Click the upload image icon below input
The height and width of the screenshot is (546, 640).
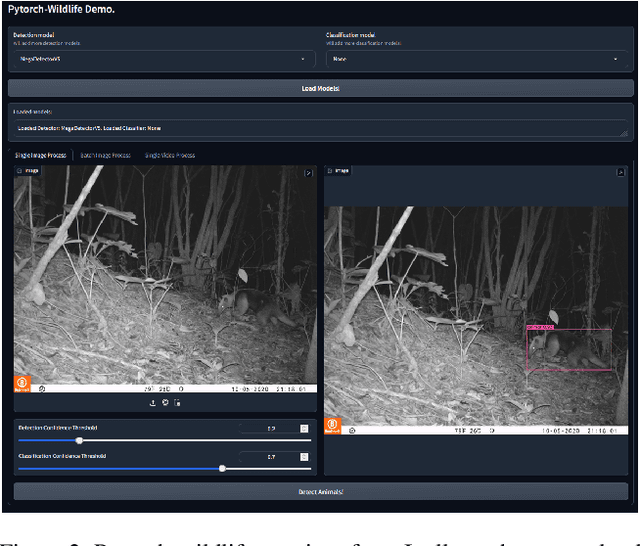coord(153,403)
